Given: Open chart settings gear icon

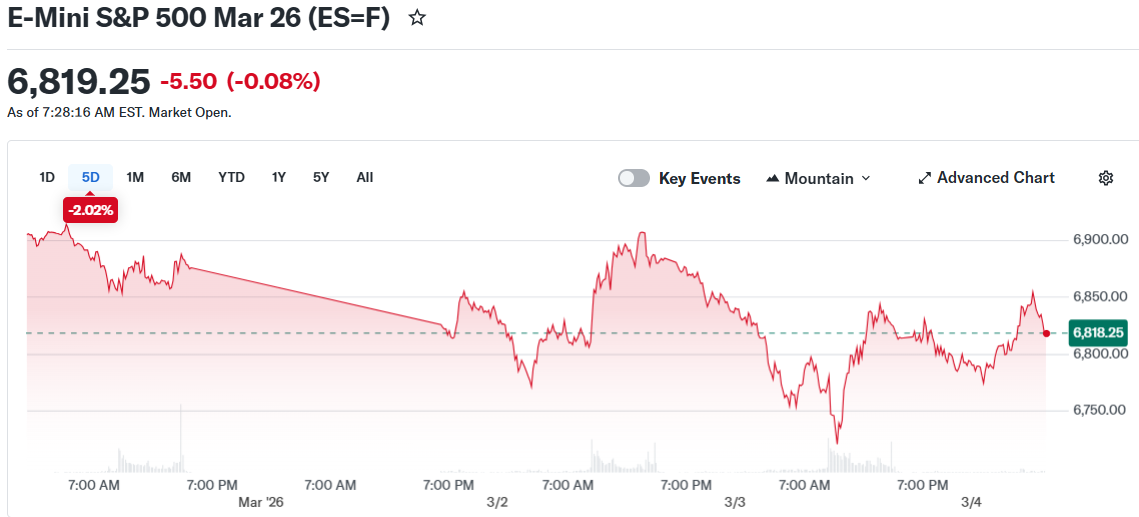Looking at the screenshot, I should click(x=1105, y=178).
